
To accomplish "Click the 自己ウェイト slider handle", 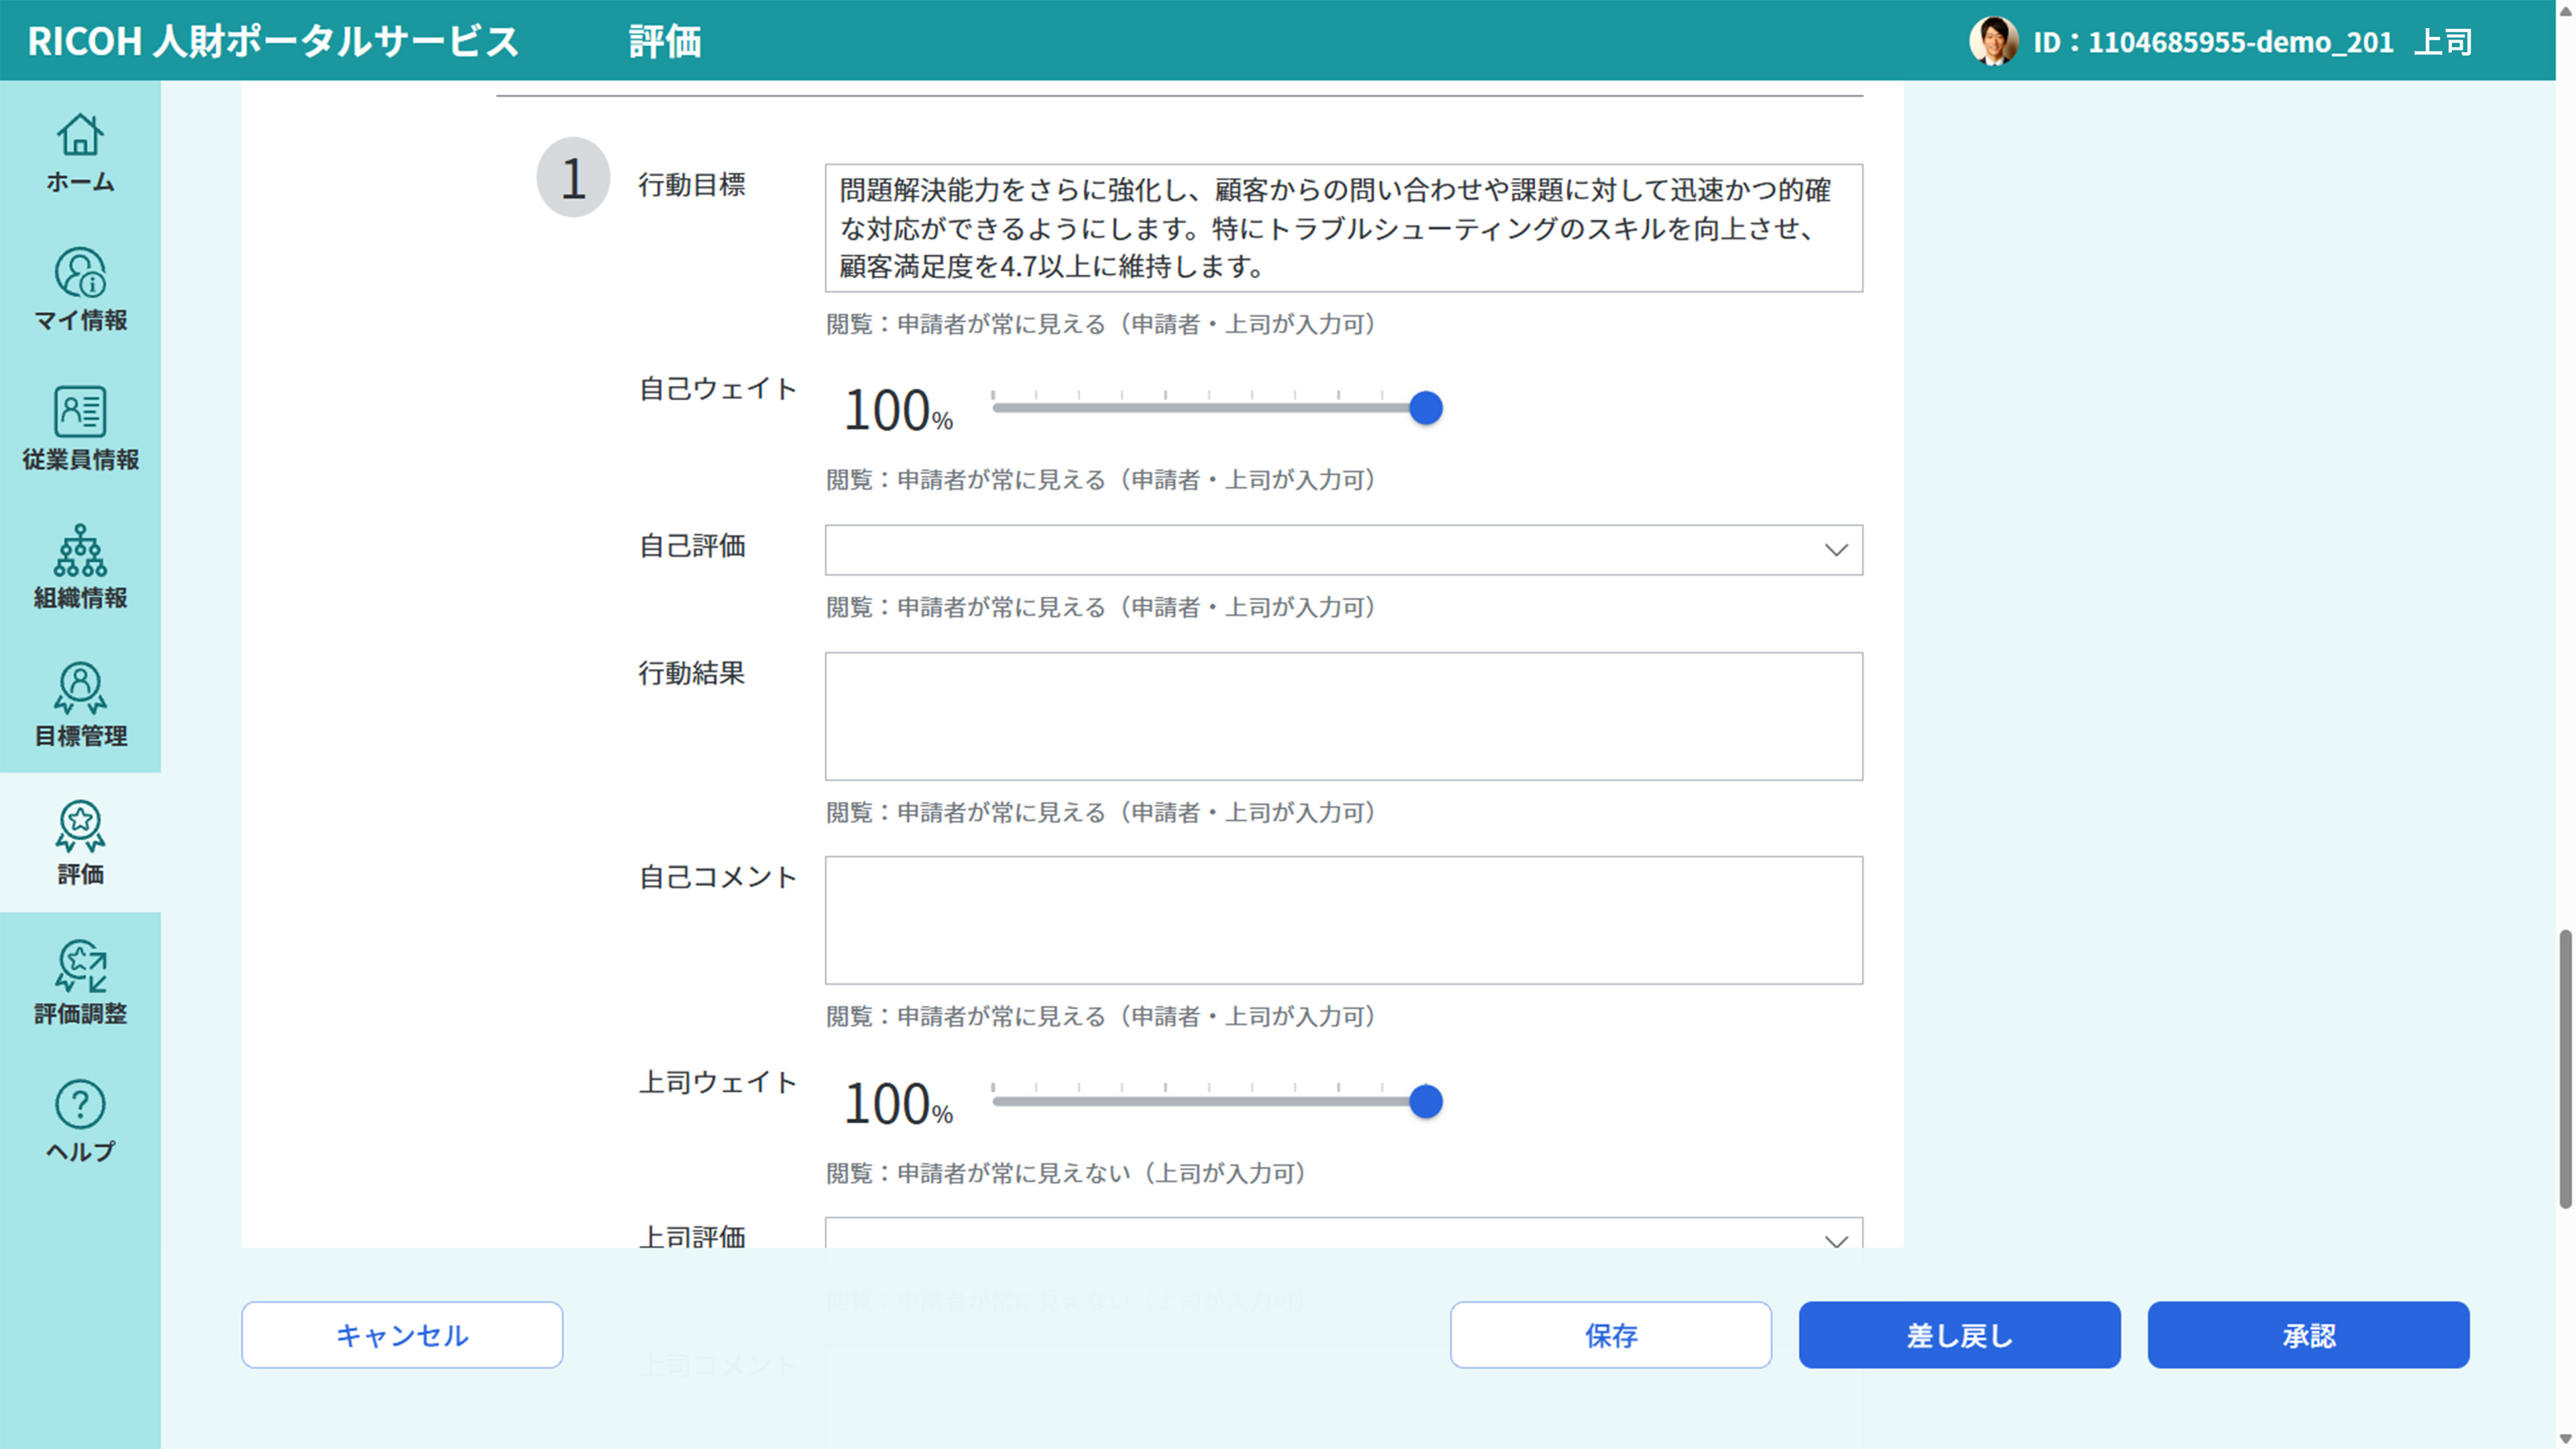I will [x=1425, y=408].
